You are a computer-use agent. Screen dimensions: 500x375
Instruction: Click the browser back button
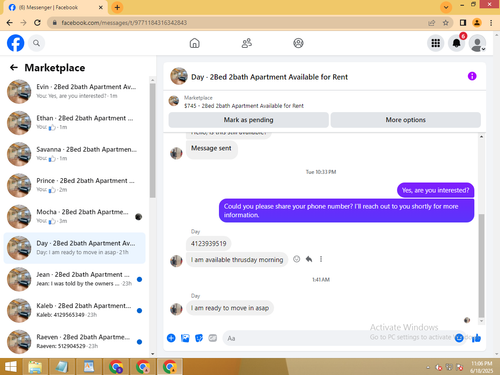tap(10, 23)
